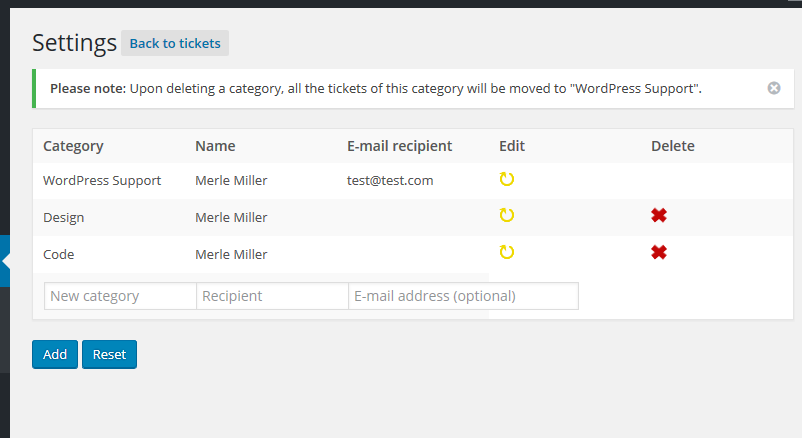Screen dimensions: 802x438
Task: Click the edit icon for Code category
Action: click(x=506, y=252)
